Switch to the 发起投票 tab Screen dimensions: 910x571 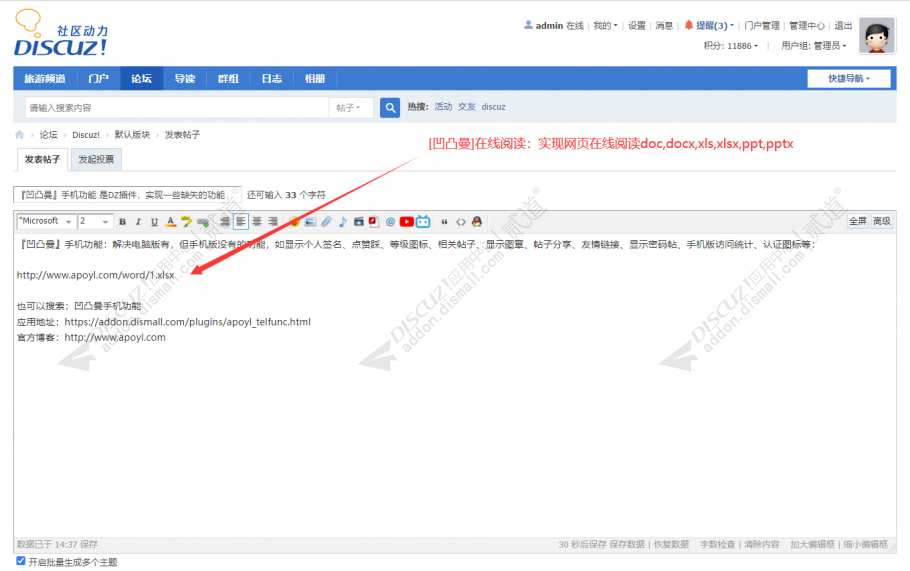click(x=96, y=159)
